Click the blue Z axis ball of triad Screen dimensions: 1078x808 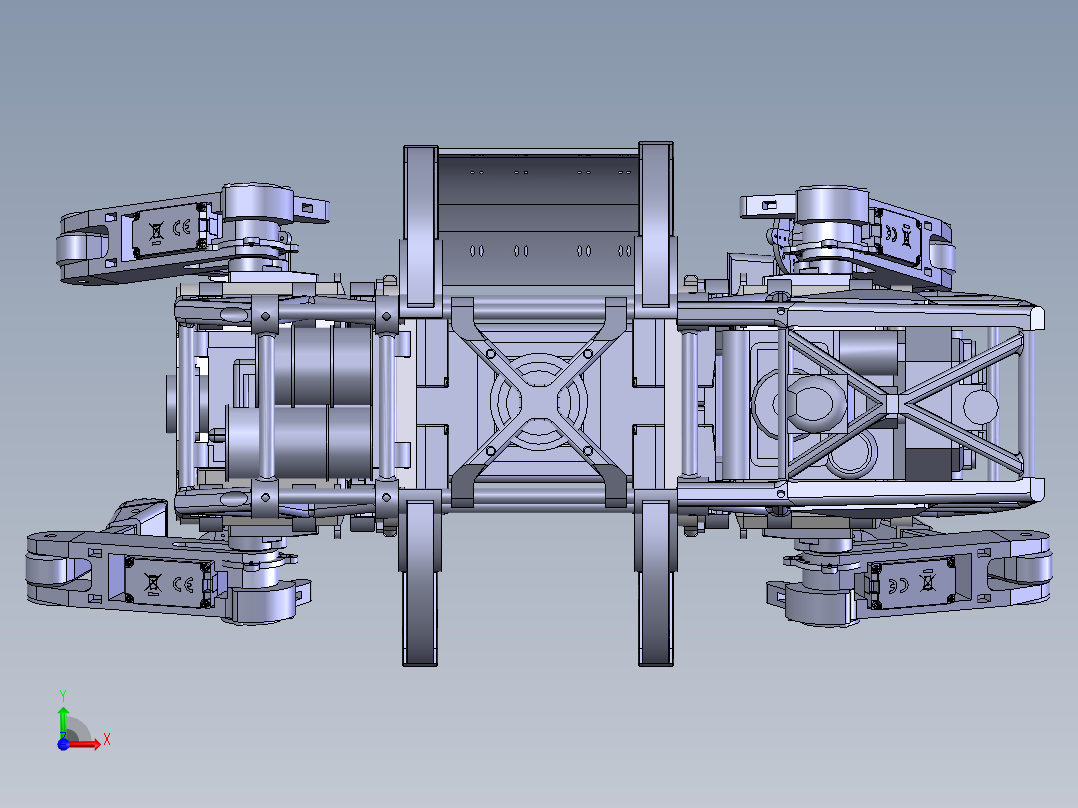click(63, 744)
